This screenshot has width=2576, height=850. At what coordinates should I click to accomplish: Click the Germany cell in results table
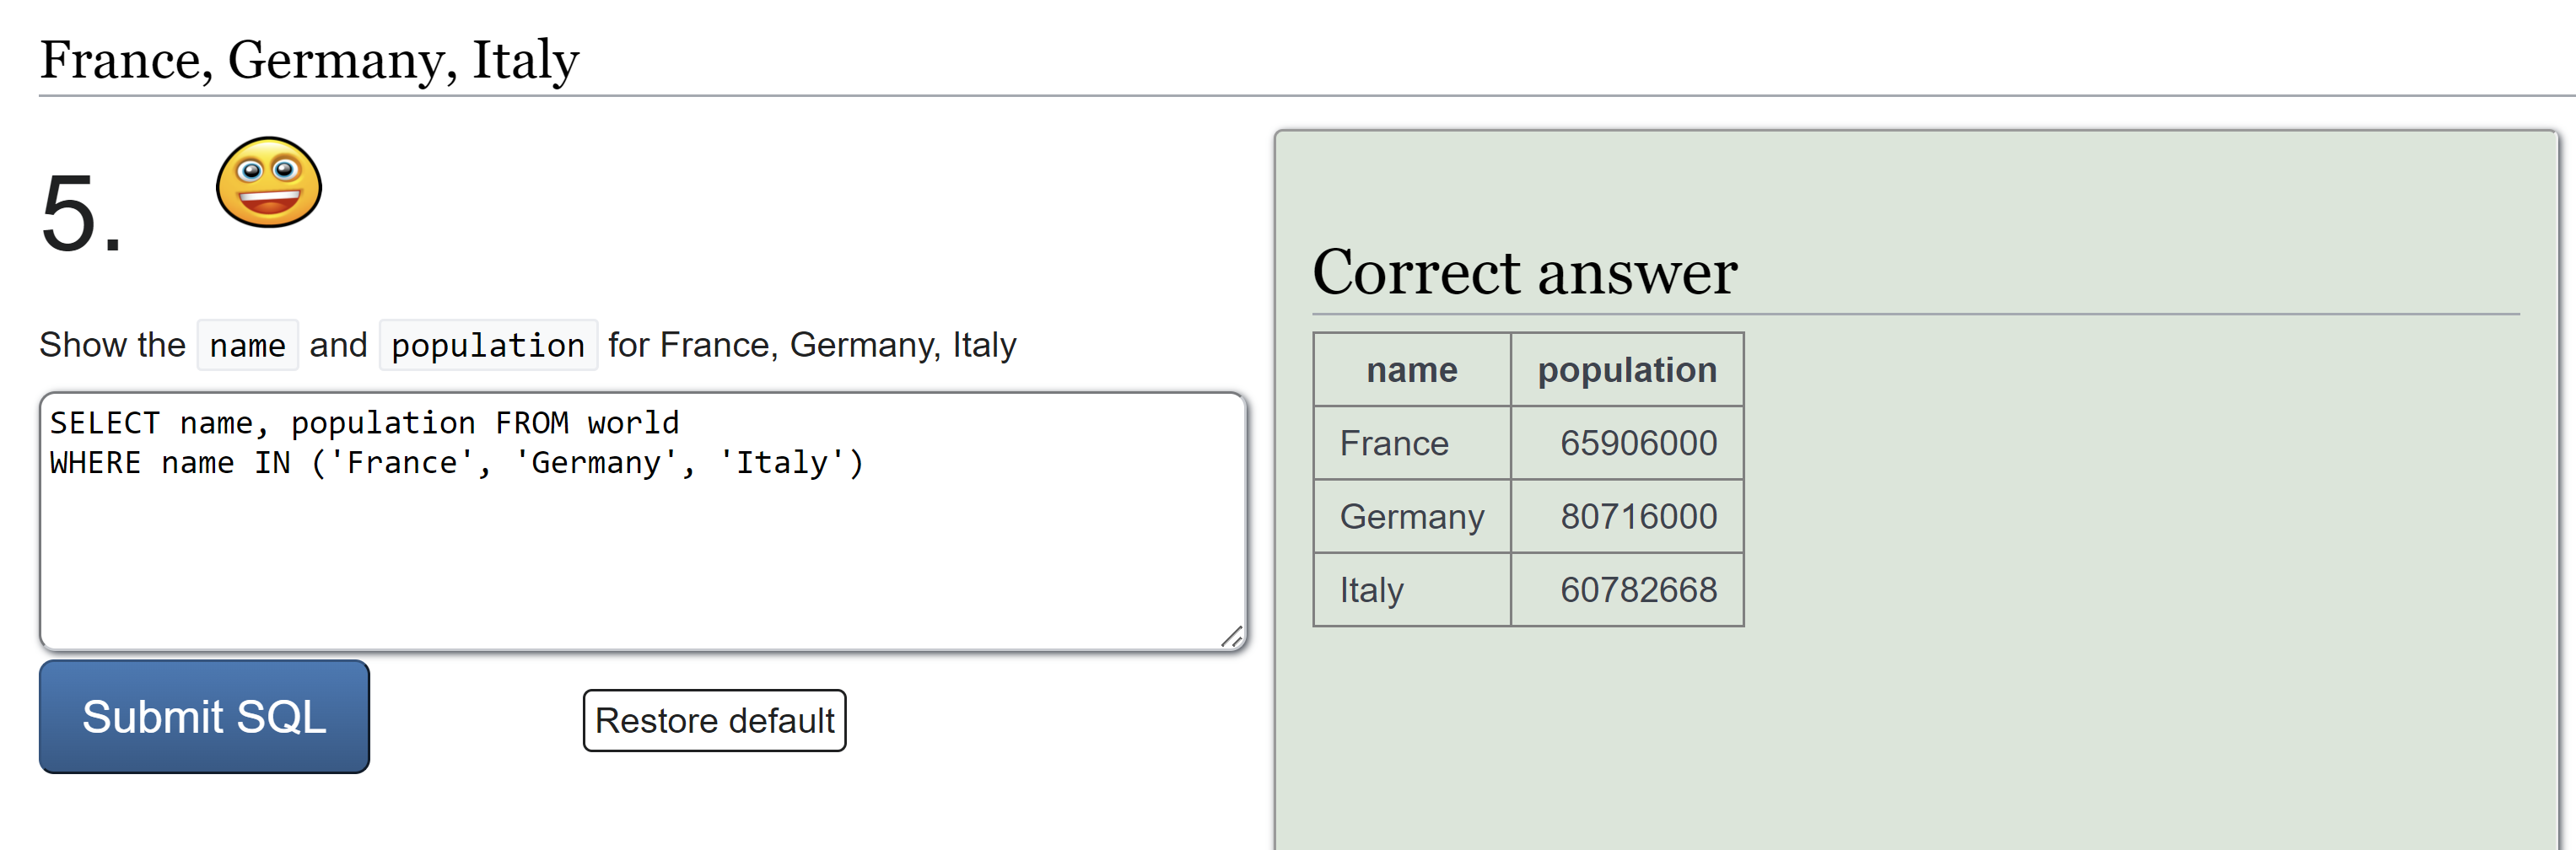pos(1411,517)
